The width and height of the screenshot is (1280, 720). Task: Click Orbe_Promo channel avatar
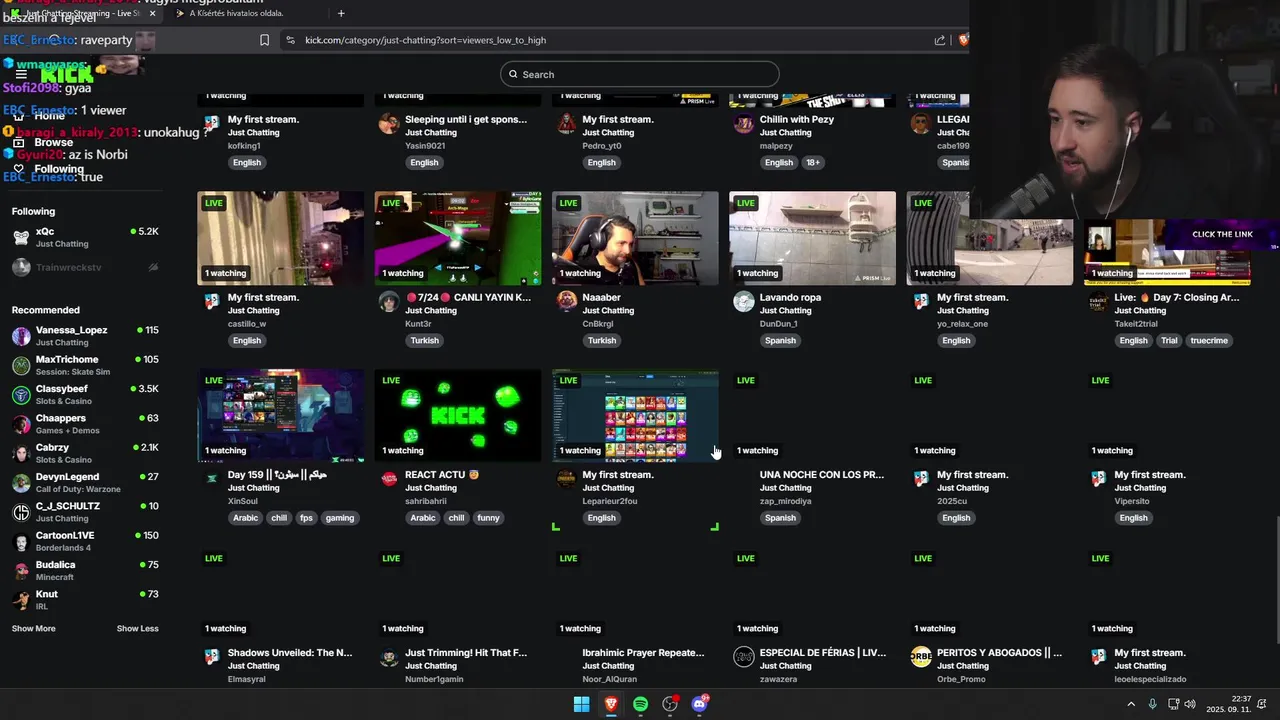(x=921, y=657)
